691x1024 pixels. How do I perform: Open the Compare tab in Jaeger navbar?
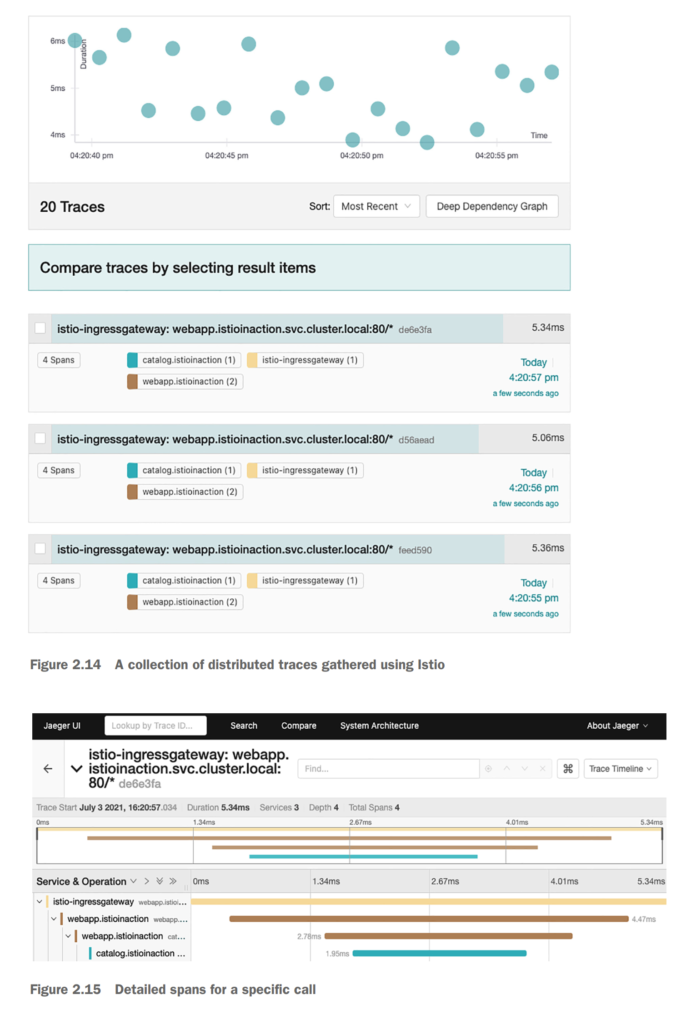[x=299, y=726]
